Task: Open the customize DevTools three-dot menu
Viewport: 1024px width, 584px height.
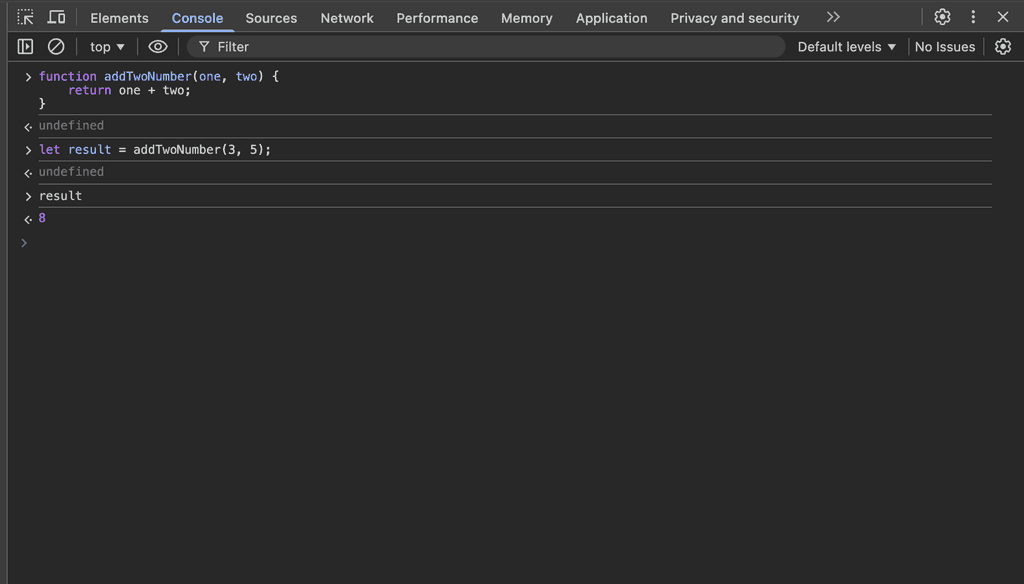Action: tap(973, 17)
